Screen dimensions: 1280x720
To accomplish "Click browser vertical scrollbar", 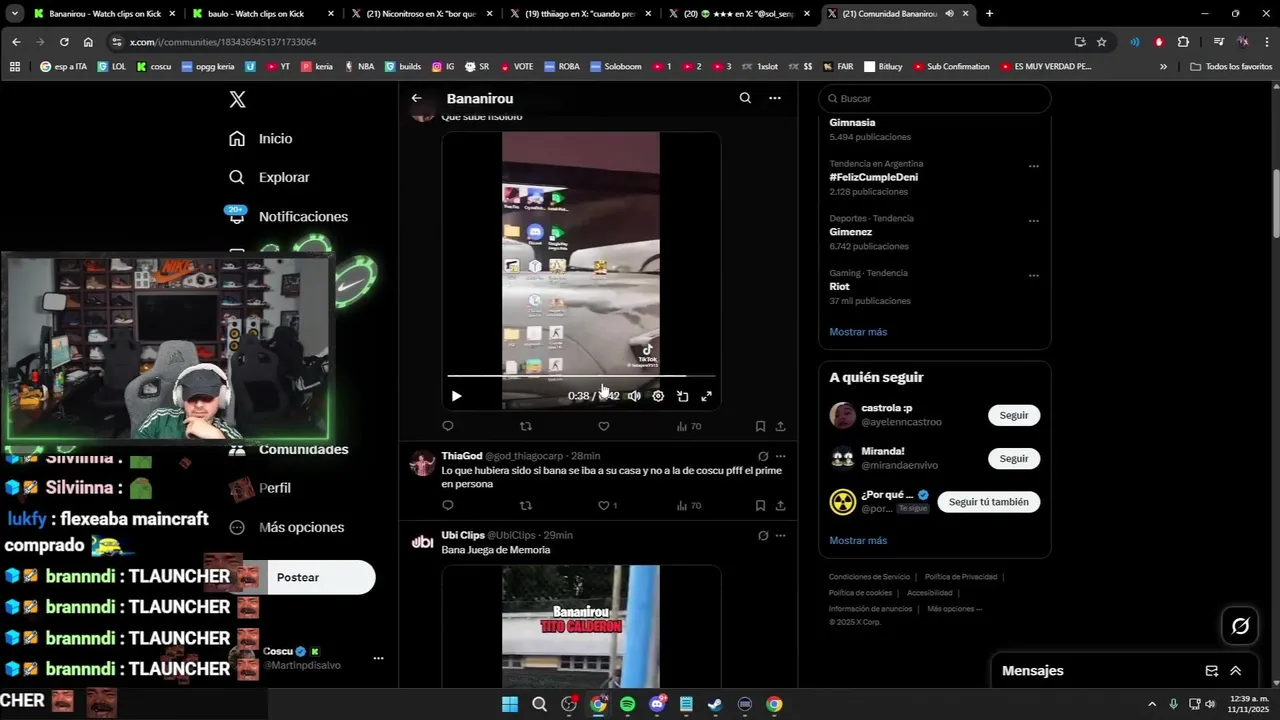I will [1275, 205].
